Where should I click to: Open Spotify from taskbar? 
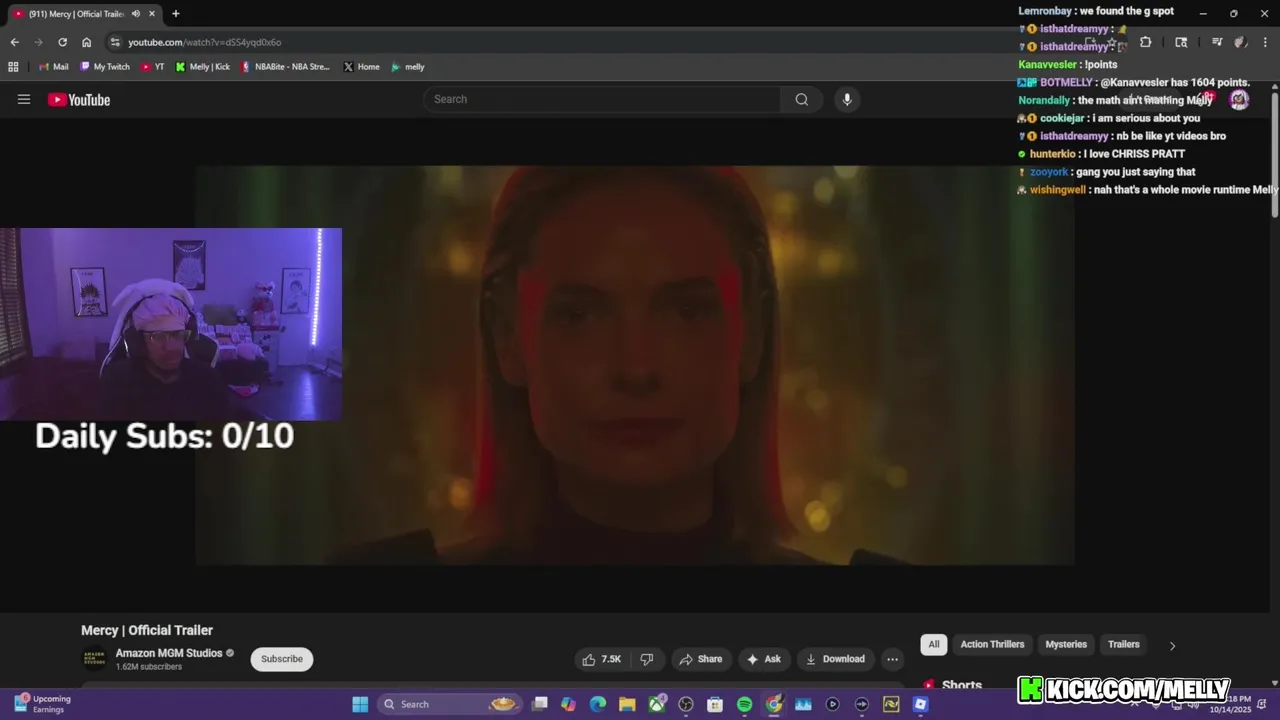tap(744, 704)
